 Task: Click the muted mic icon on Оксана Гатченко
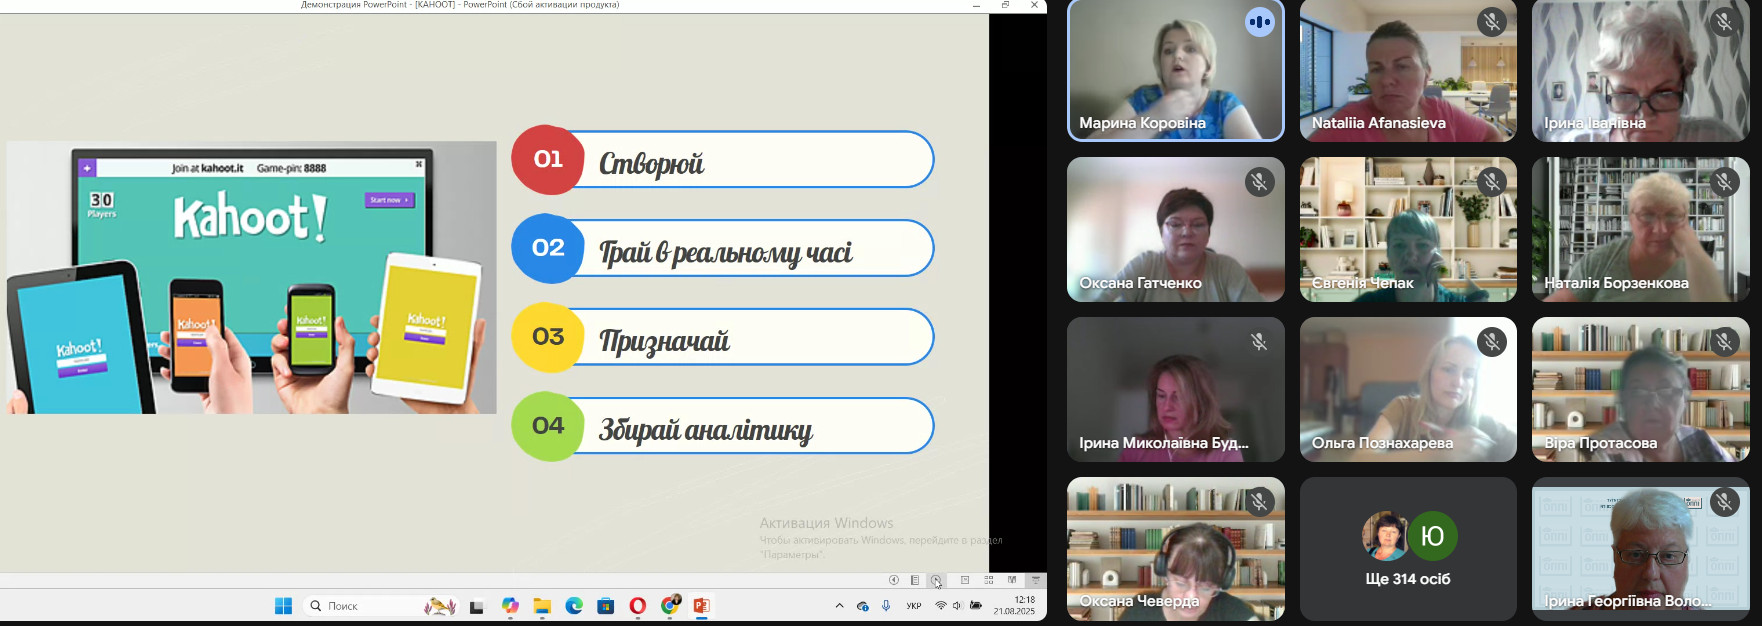coord(1259,182)
